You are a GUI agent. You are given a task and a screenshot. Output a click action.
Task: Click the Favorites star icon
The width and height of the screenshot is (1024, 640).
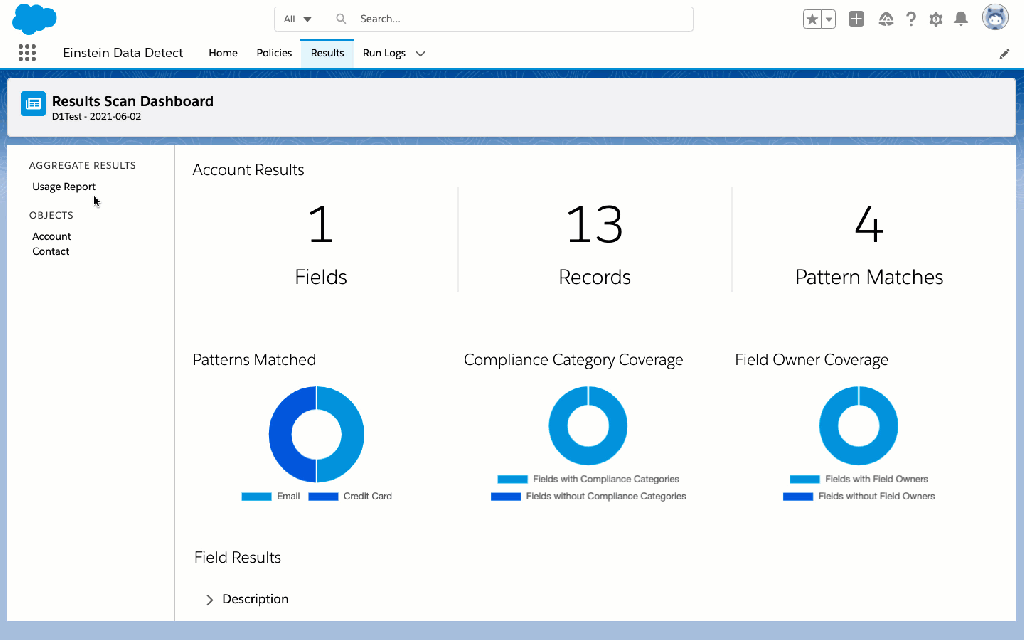point(812,19)
